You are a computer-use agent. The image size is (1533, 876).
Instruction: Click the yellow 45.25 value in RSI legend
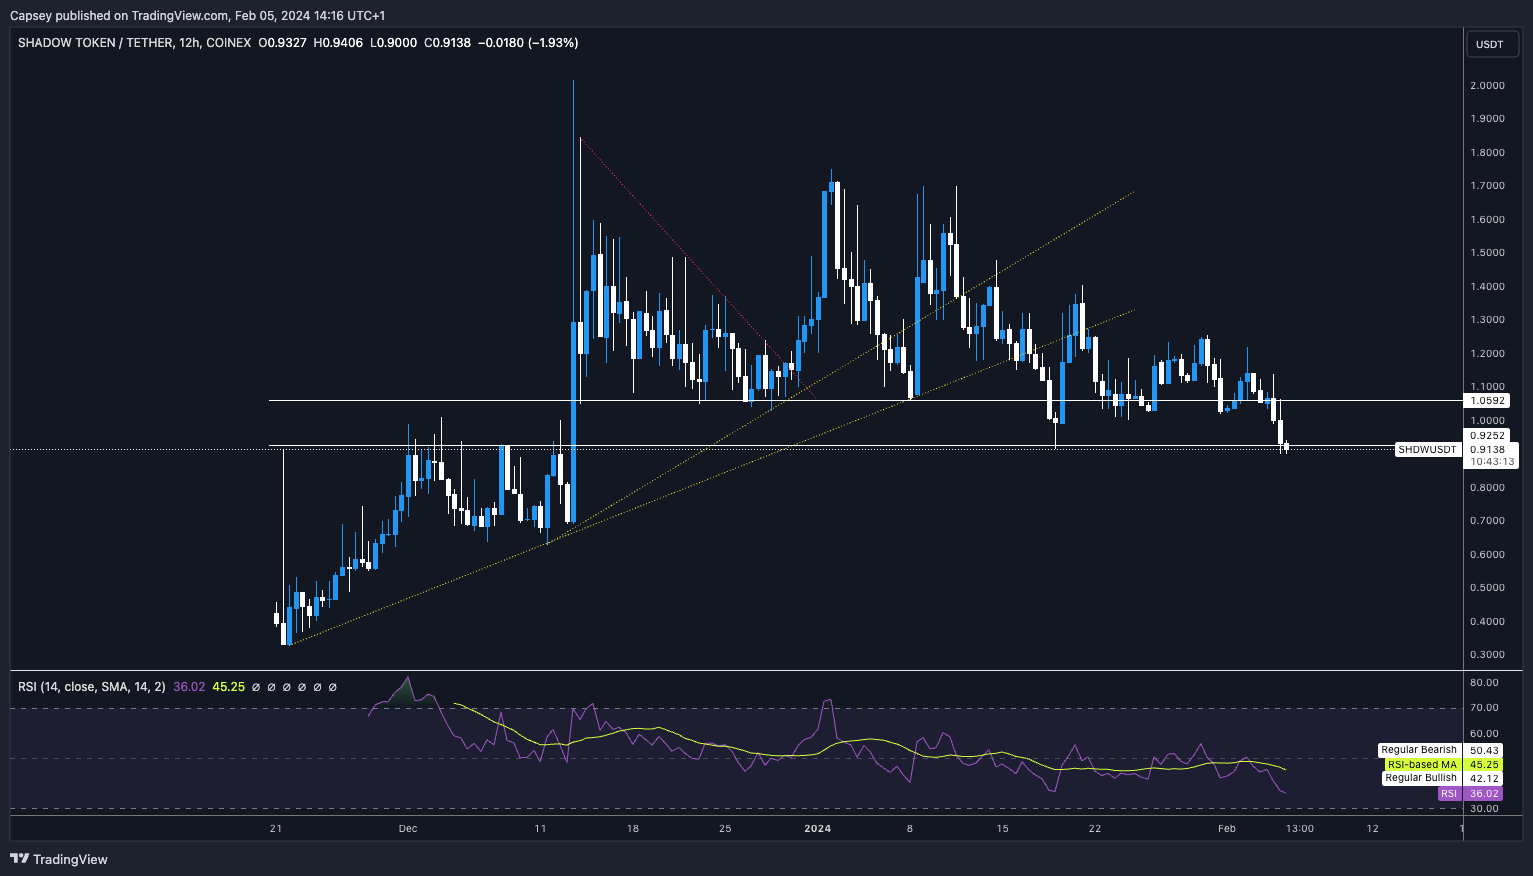(x=228, y=687)
